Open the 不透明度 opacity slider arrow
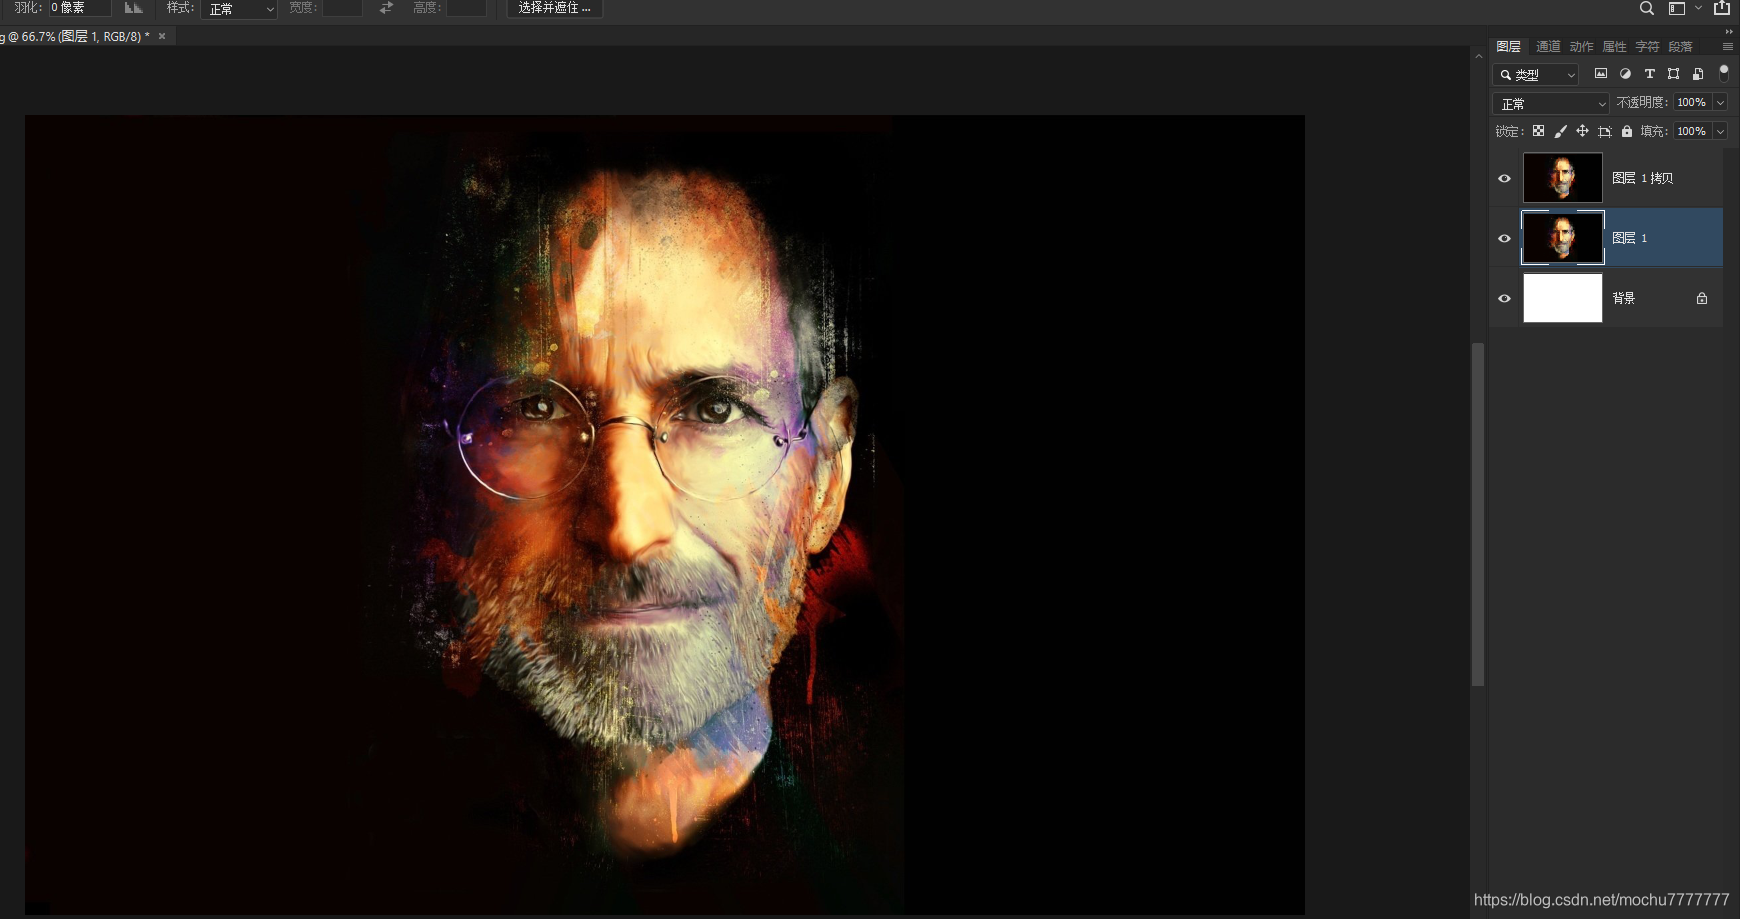Screen dimensions: 1740x919 (1720, 103)
